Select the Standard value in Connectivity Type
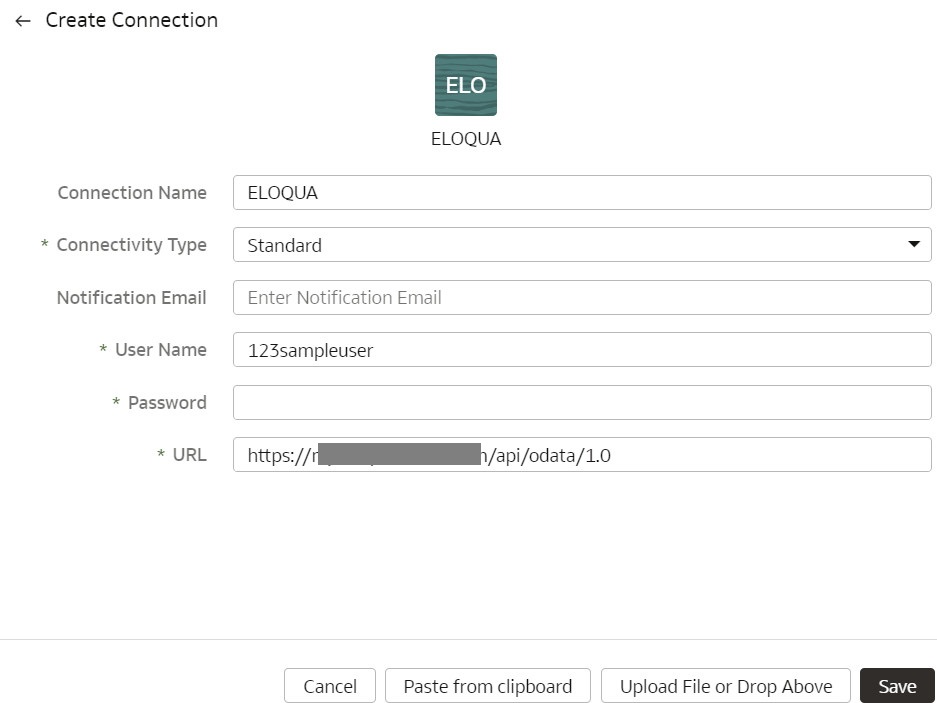 (285, 245)
